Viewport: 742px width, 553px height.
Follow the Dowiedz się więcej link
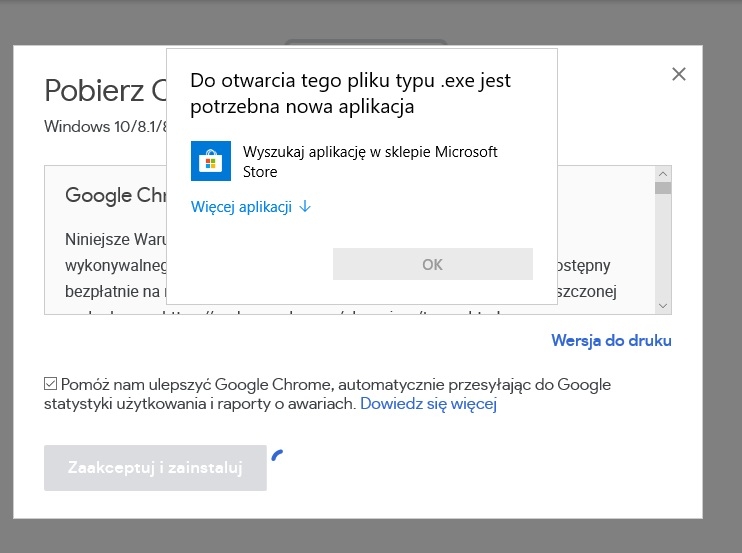point(428,404)
